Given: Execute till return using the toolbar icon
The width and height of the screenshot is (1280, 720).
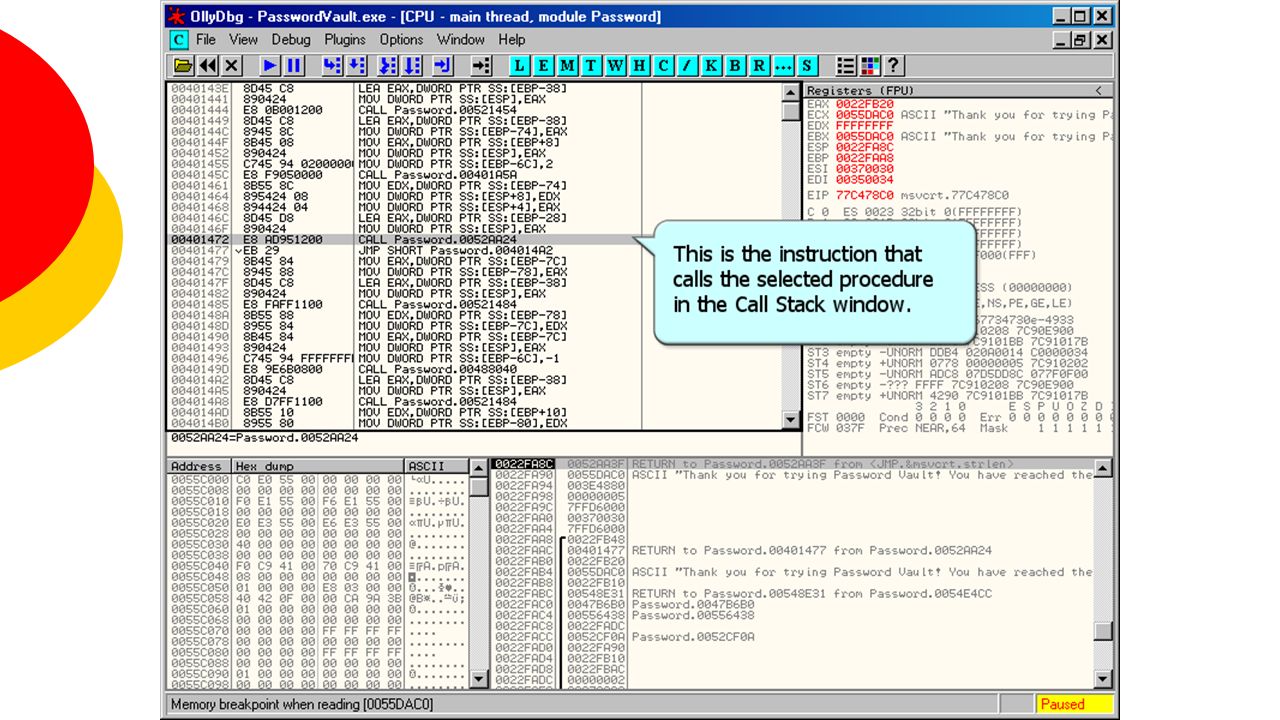Looking at the screenshot, I should pyautogui.click(x=442, y=66).
